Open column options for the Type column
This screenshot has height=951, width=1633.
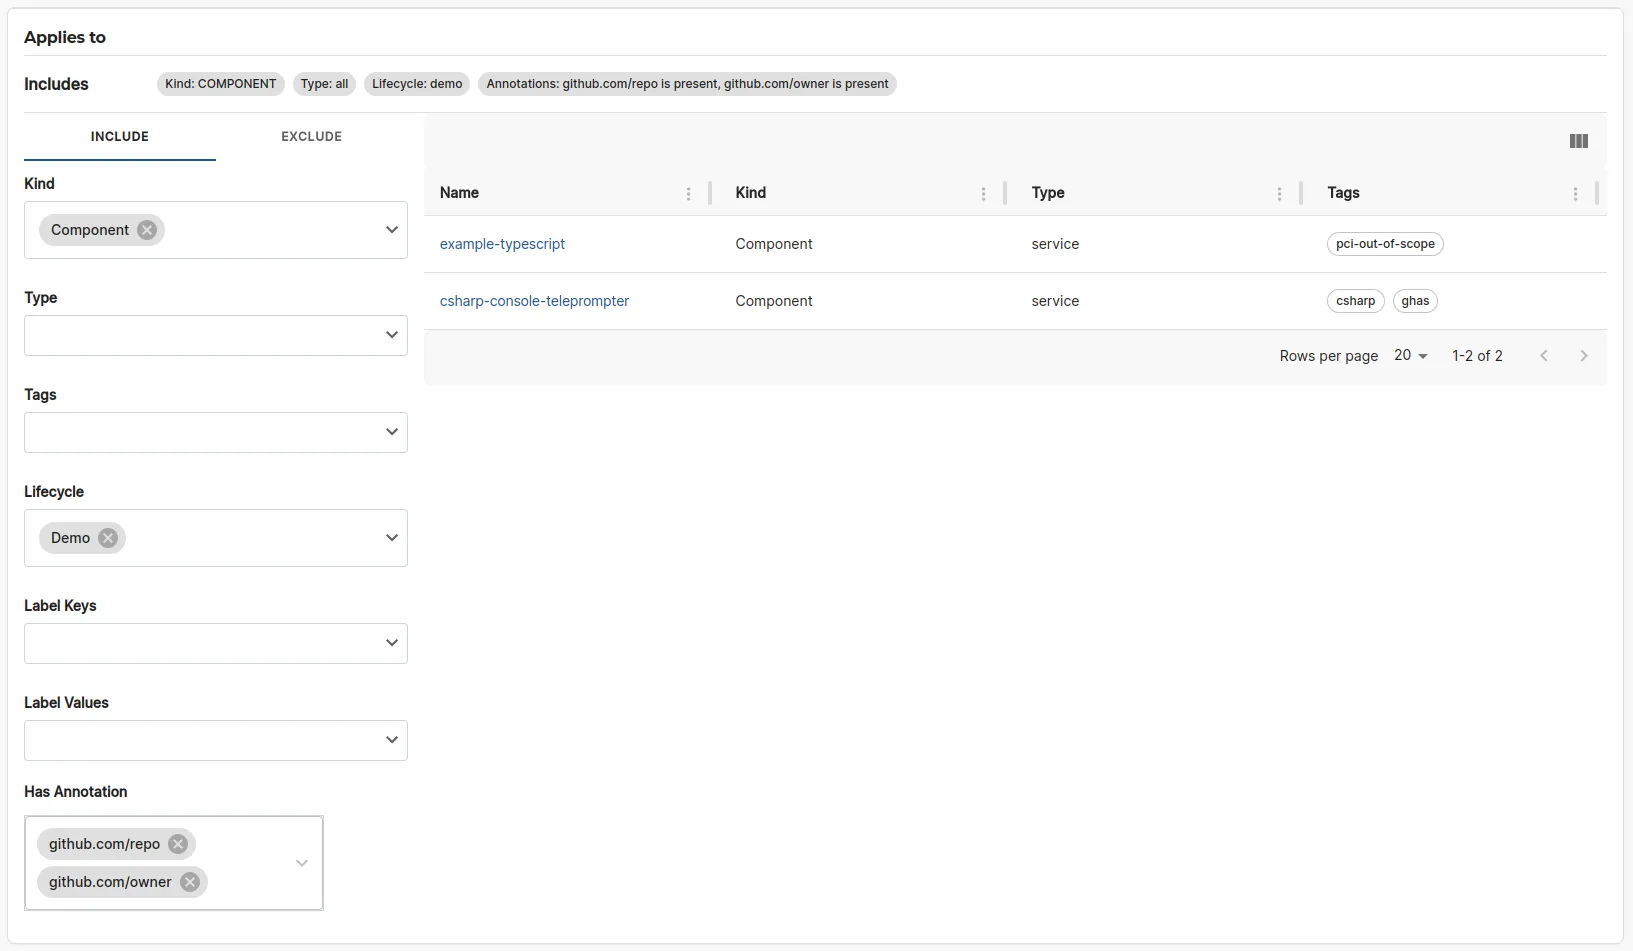tap(1279, 193)
